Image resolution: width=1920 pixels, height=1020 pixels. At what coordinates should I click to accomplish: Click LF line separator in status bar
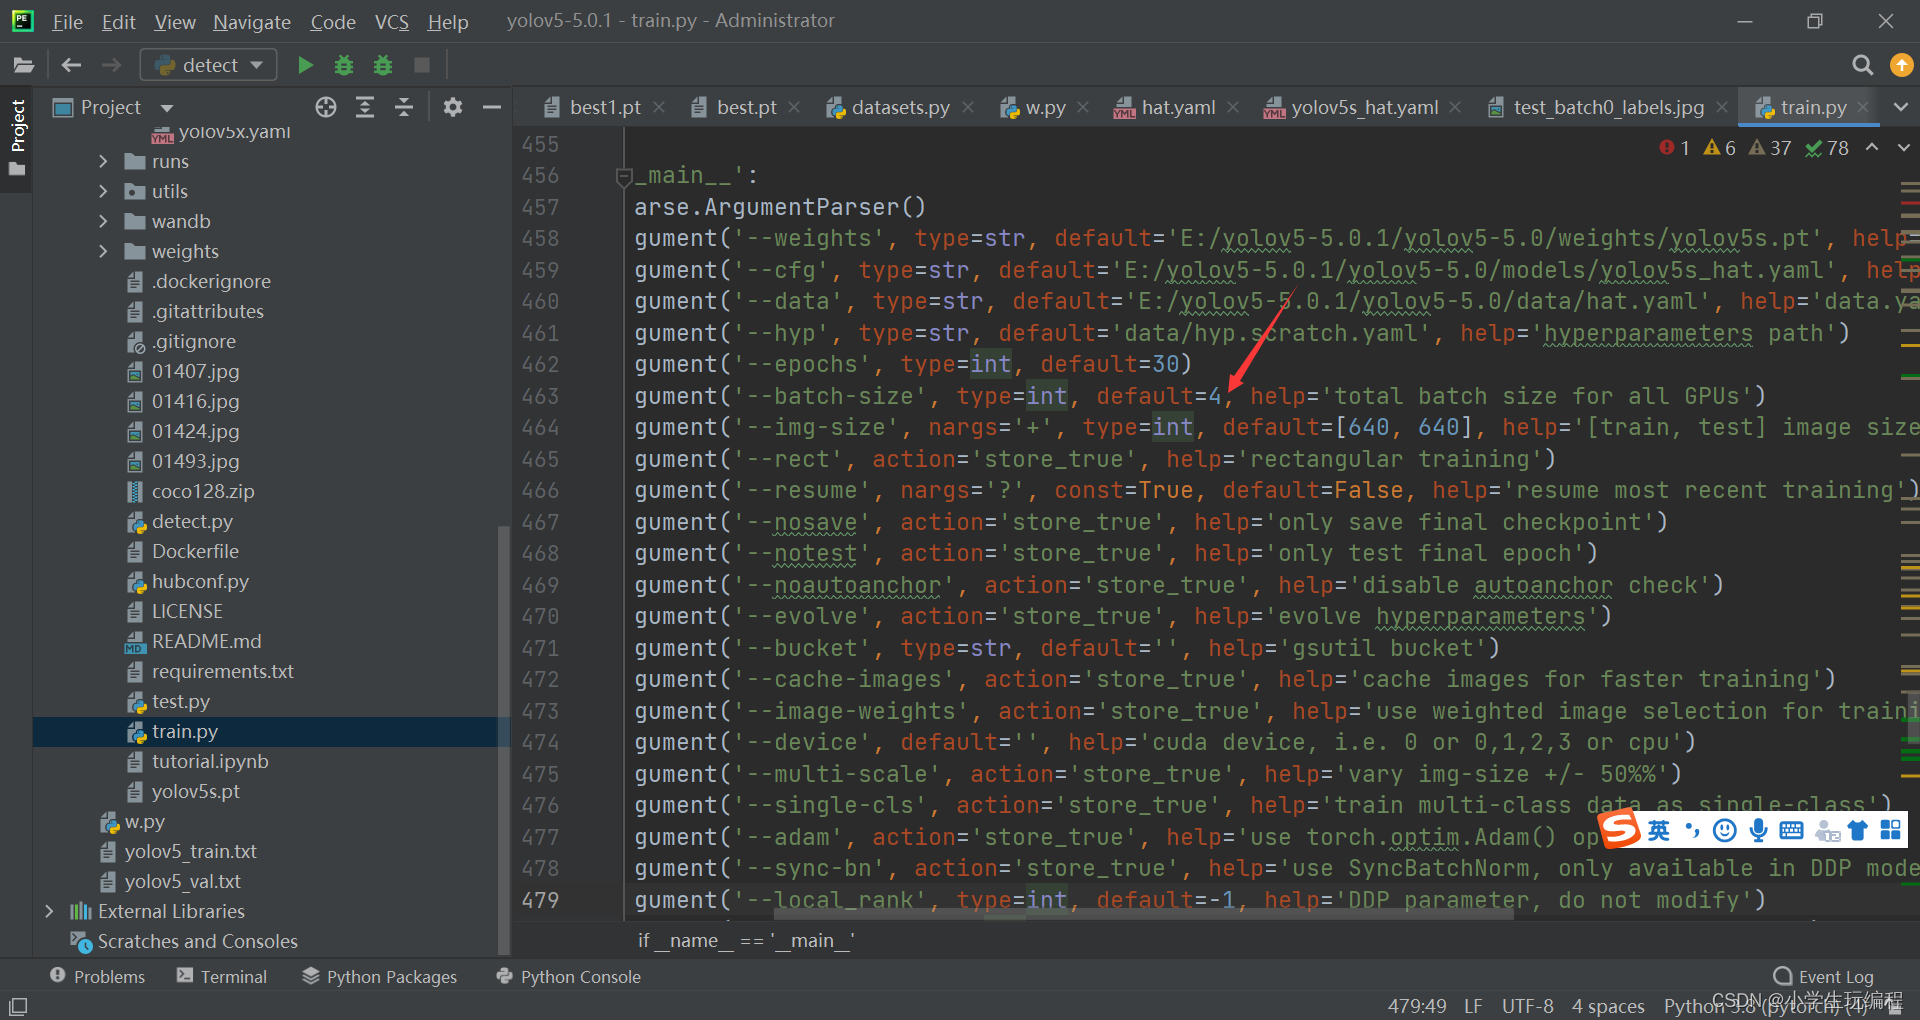point(1473,1006)
